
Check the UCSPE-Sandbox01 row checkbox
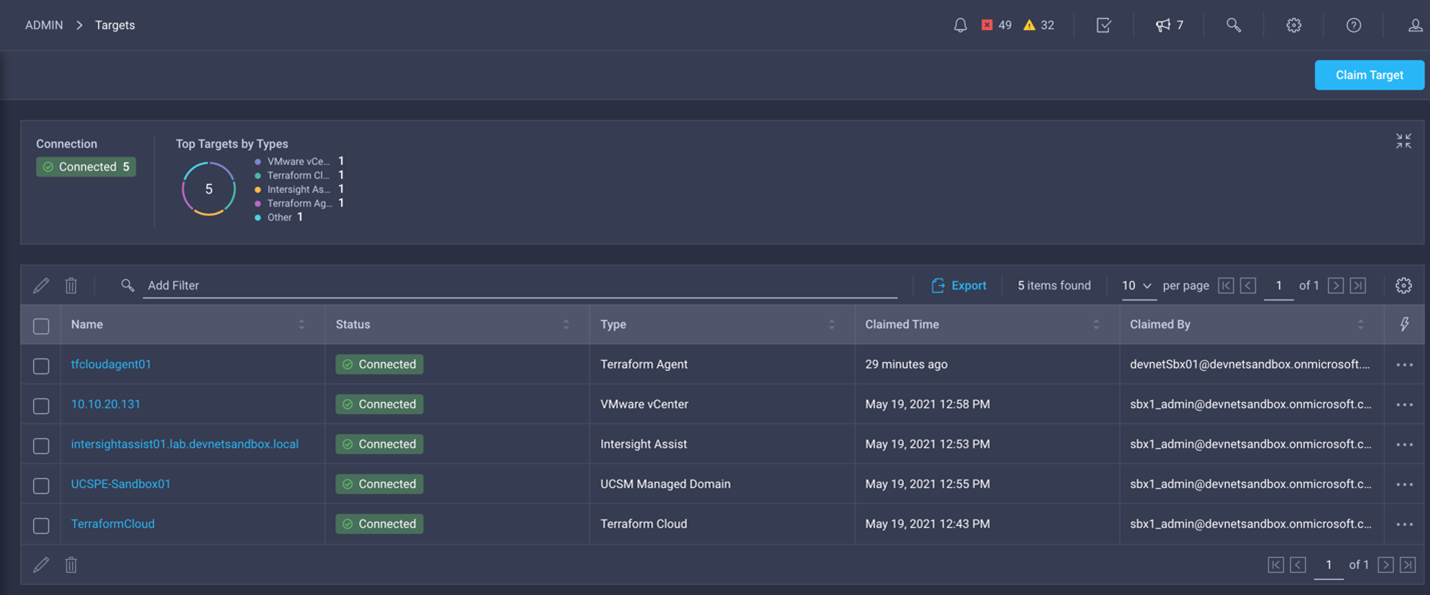coord(41,485)
